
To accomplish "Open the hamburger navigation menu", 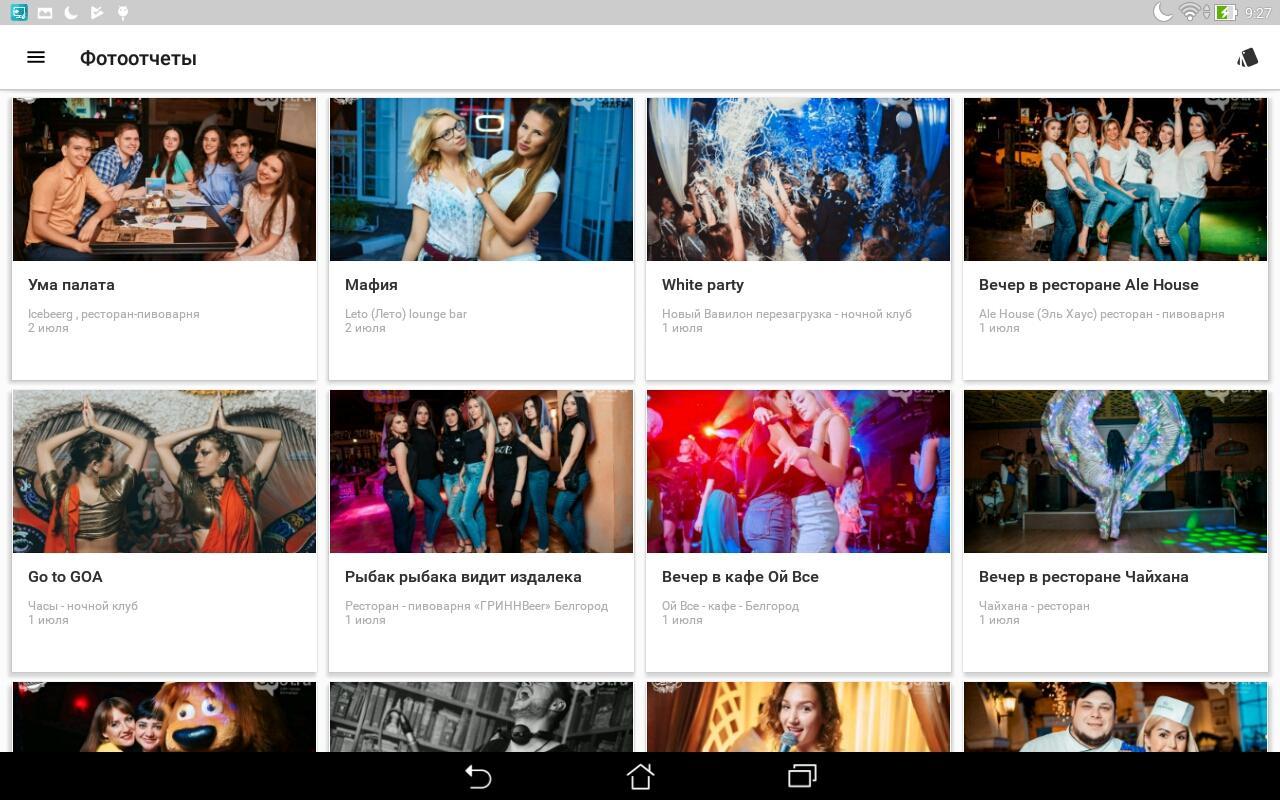I will tap(36, 57).
